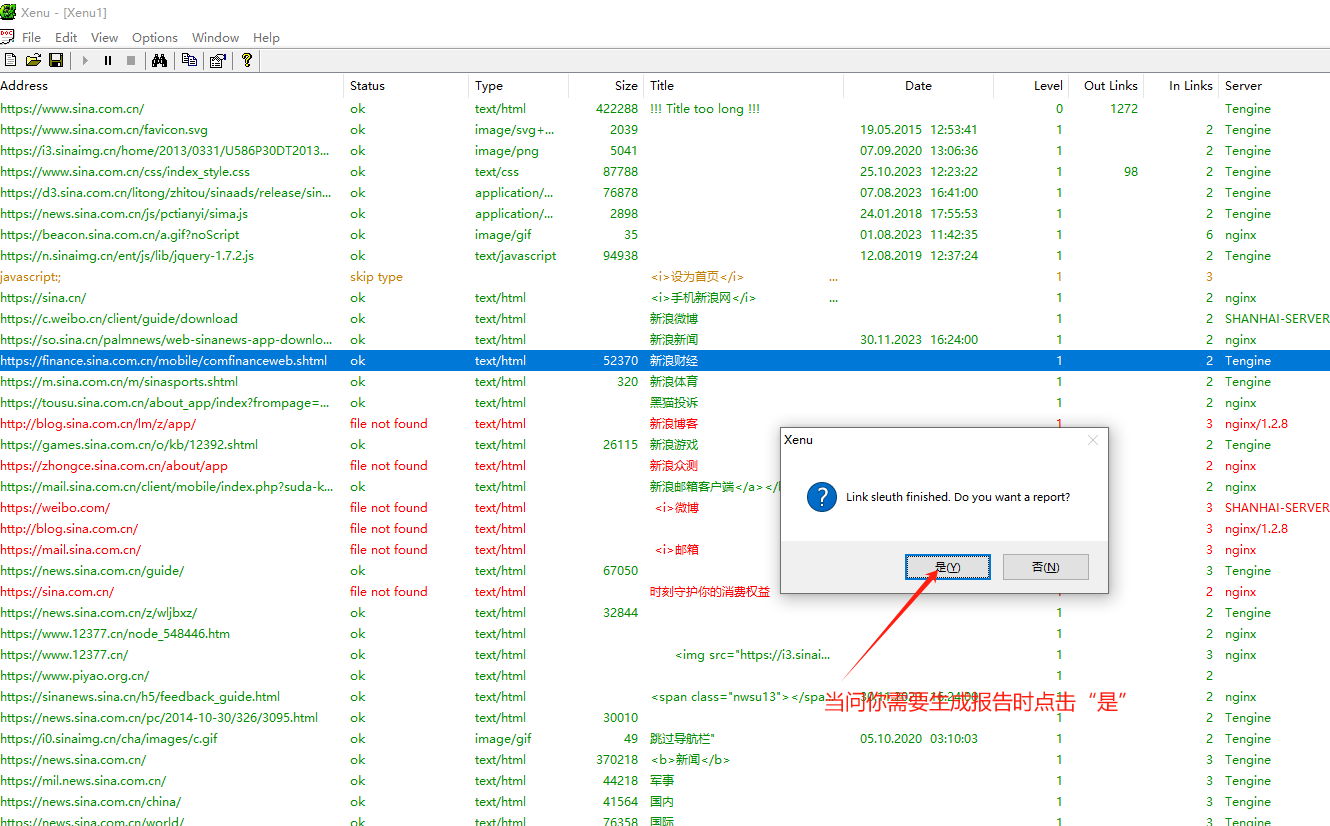Select the https://news.sina.com.cn/china/ row
The image size is (1330, 826).
(x=665, y=802)
